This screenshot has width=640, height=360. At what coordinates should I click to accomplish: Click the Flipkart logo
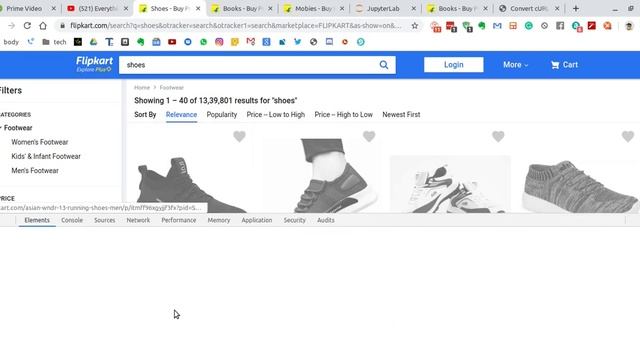(x=94, y=64)
